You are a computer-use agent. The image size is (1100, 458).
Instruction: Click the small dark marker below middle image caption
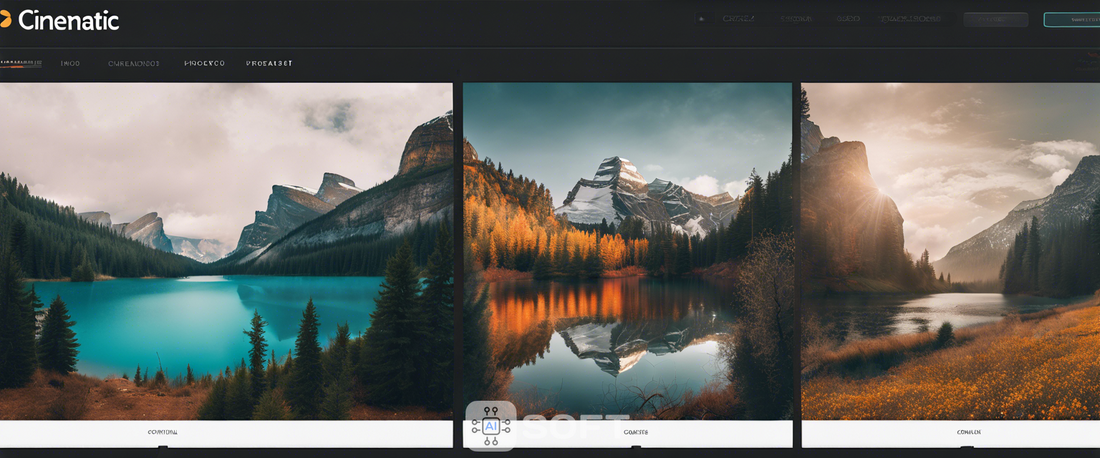636,446
